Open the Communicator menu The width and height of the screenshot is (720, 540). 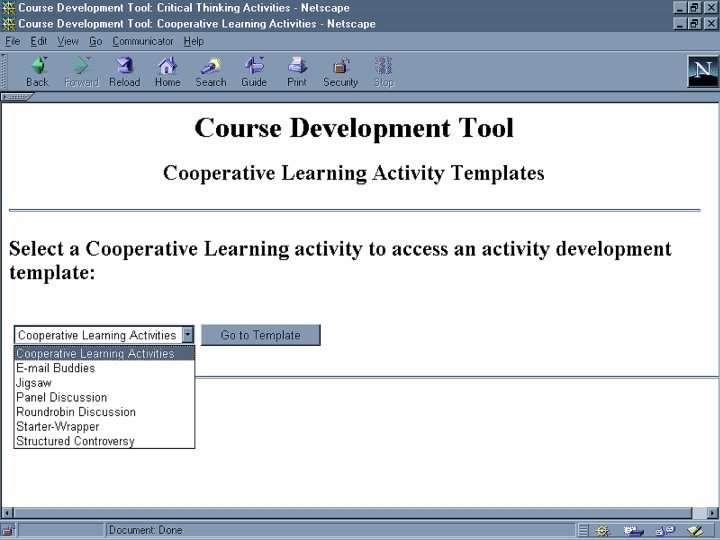143,41
